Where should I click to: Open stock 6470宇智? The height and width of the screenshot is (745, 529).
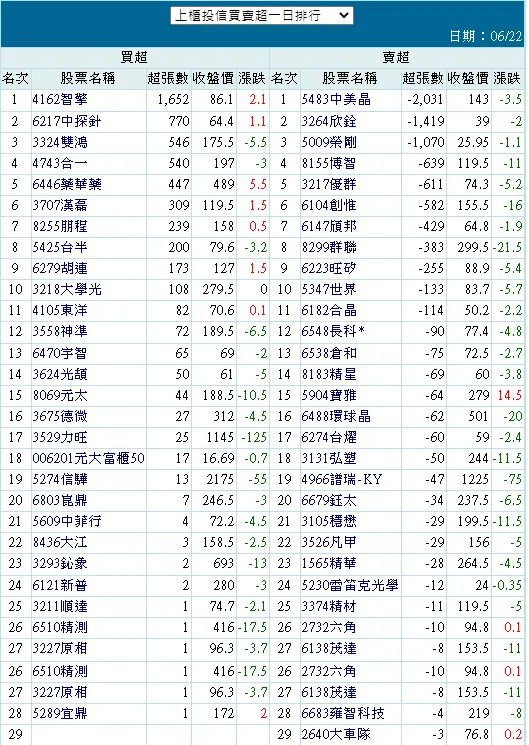coord(60,353)
